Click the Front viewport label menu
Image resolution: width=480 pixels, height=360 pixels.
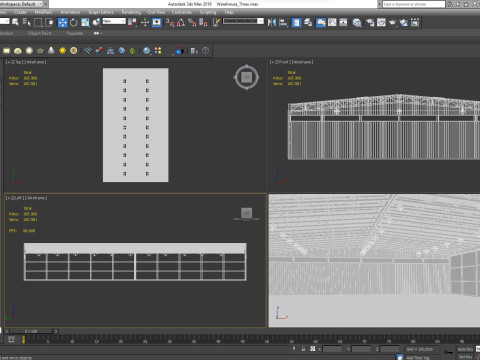click(x=292, y=62)
